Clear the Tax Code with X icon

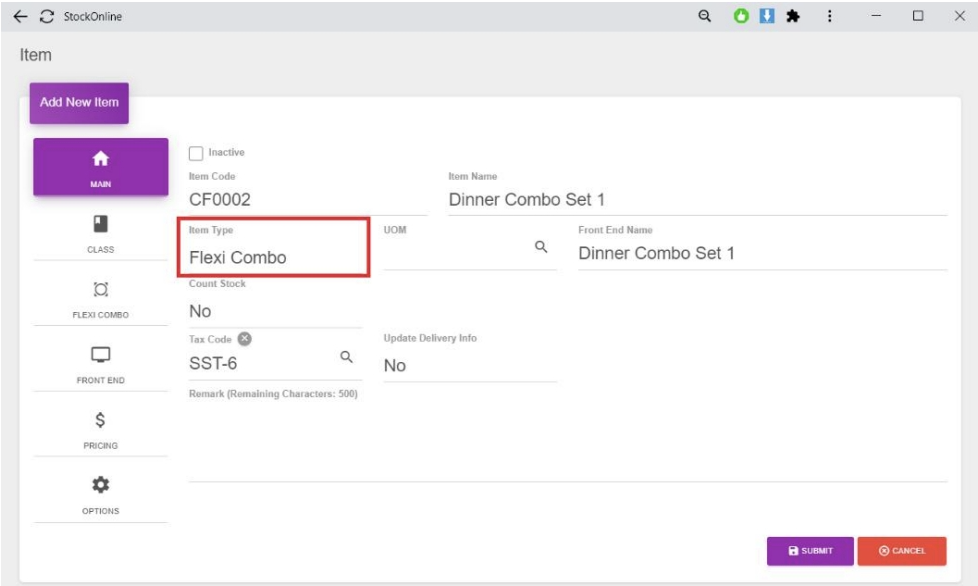click(245, 339)
